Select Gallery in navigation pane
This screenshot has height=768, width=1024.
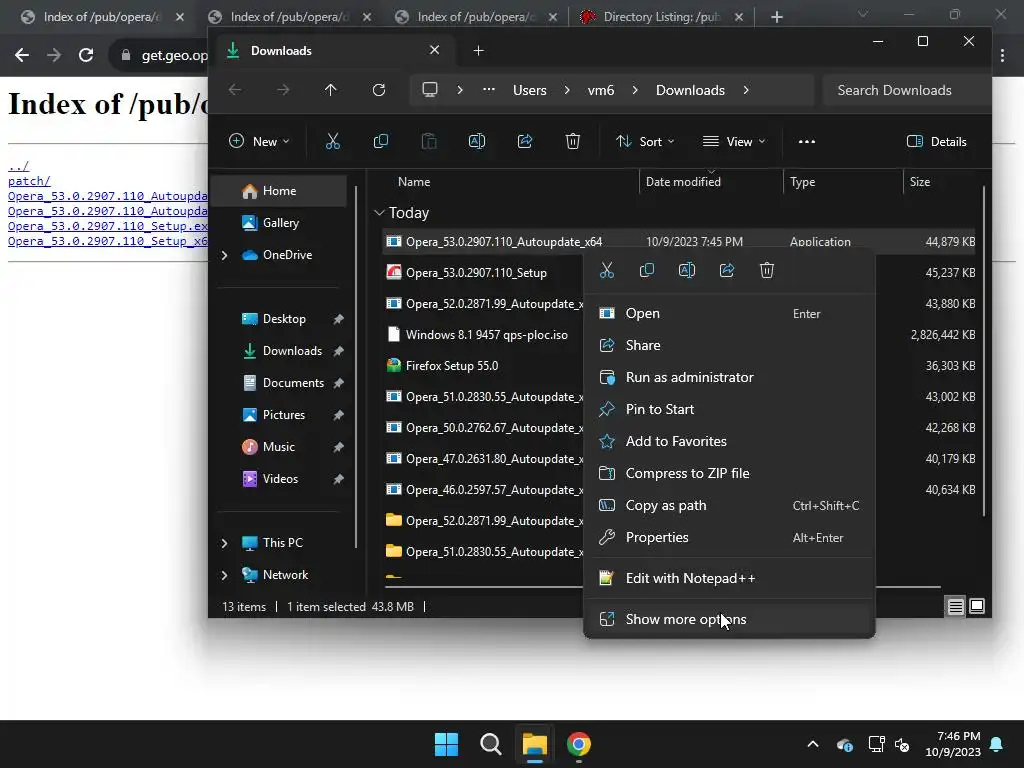pos(281,223)
